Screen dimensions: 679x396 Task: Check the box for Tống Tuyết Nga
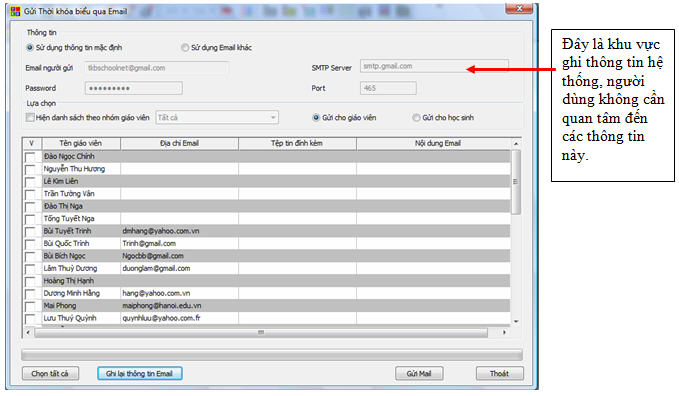coord(30,219)
